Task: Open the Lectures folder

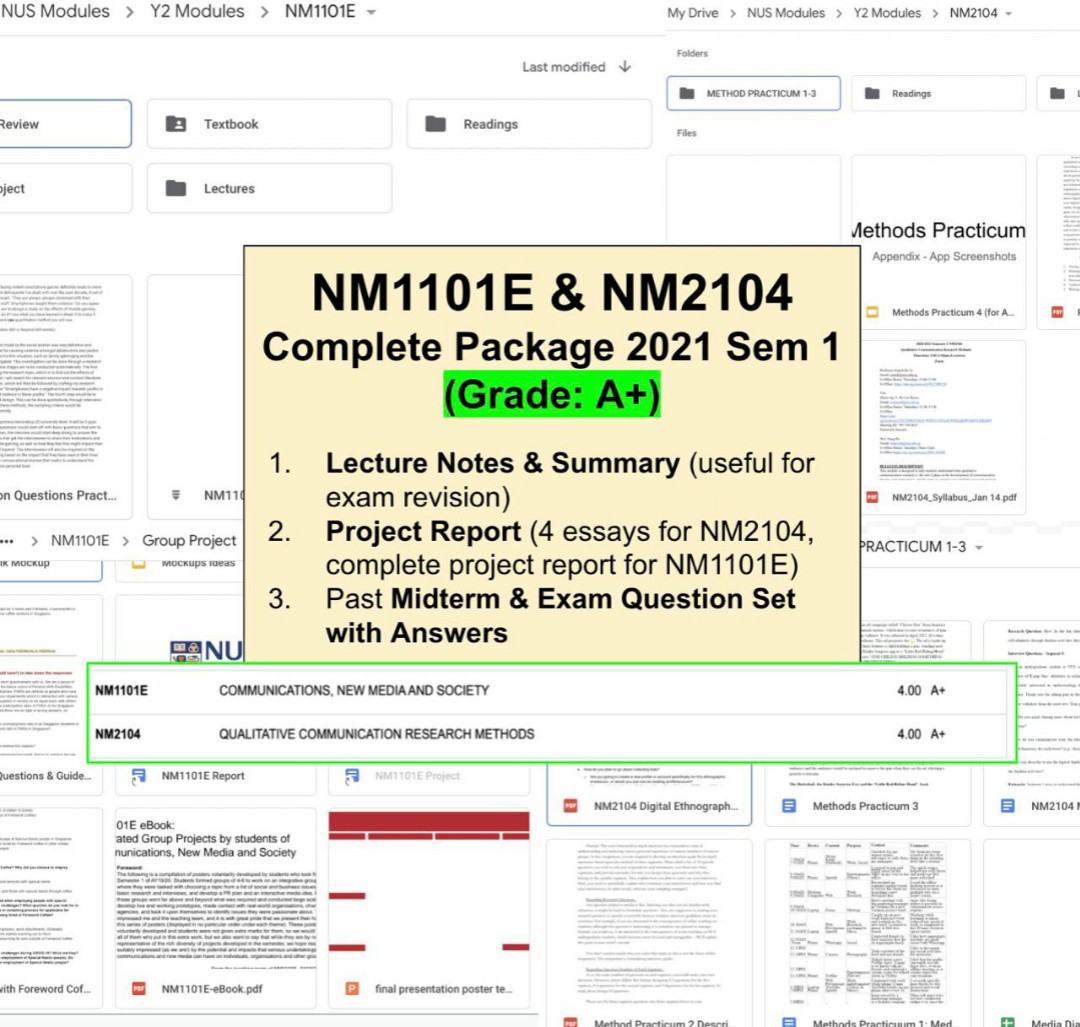Action: click(269, 188)
